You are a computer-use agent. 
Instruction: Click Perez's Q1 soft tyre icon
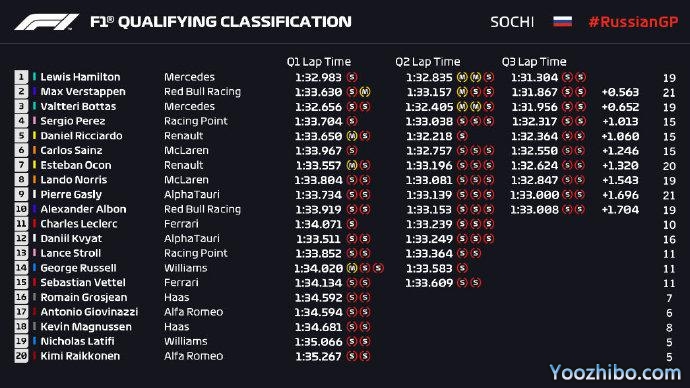352,121
